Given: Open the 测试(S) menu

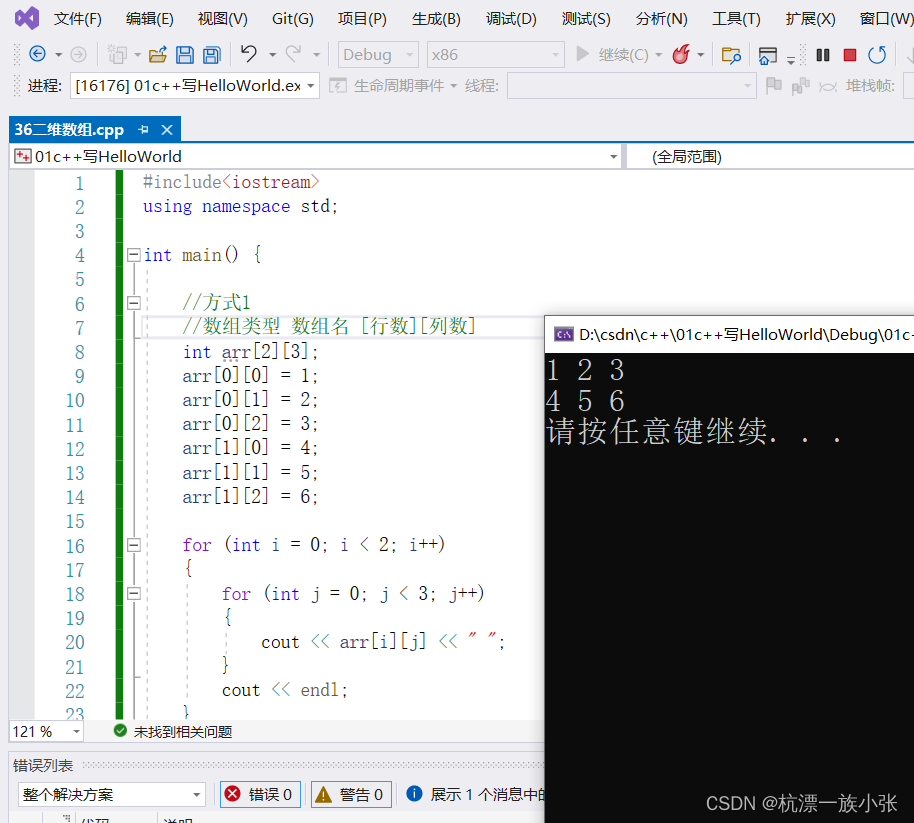Looking at the screenshot, I should pos(586,19).
